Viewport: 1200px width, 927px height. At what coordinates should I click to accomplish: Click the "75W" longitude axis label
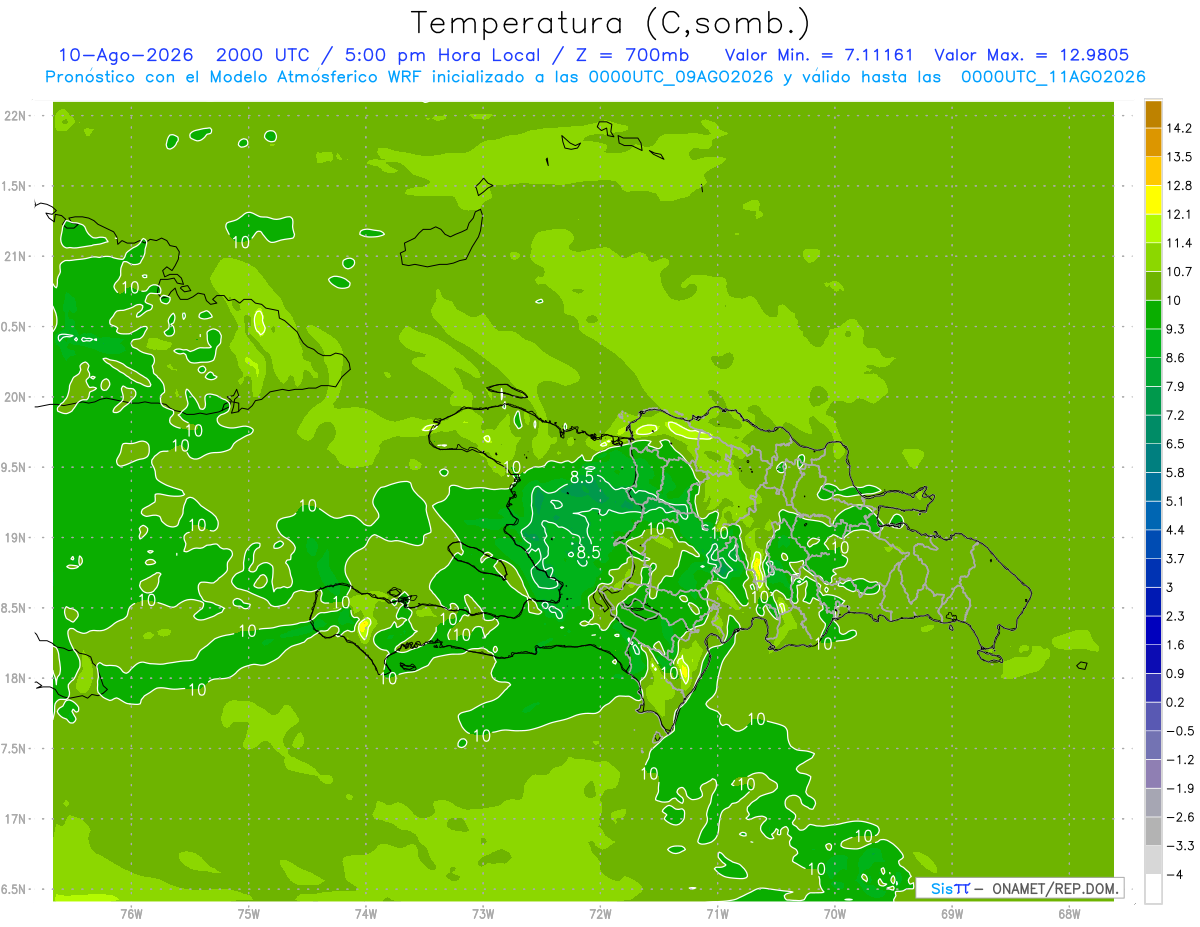click(x=249, y=914)
